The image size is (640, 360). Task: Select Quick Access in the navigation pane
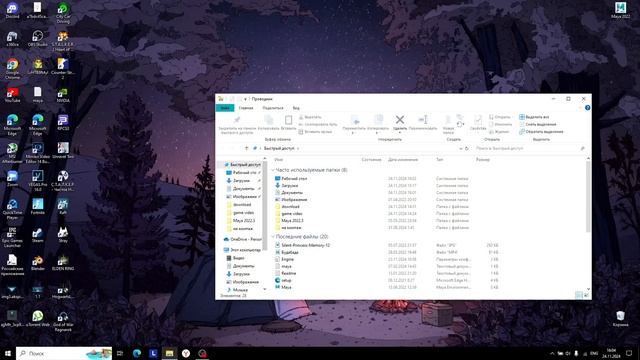[242, 164]
